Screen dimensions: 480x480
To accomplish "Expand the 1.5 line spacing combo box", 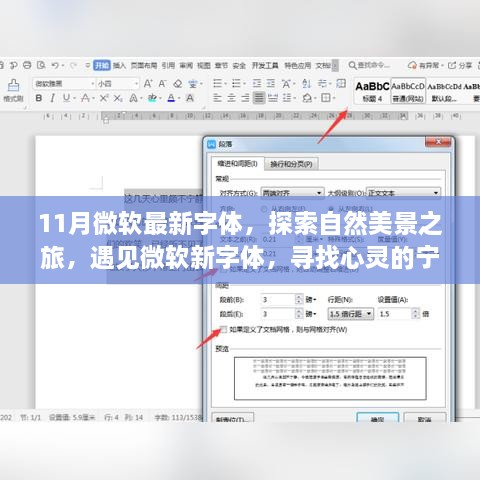I will [350, 314].
